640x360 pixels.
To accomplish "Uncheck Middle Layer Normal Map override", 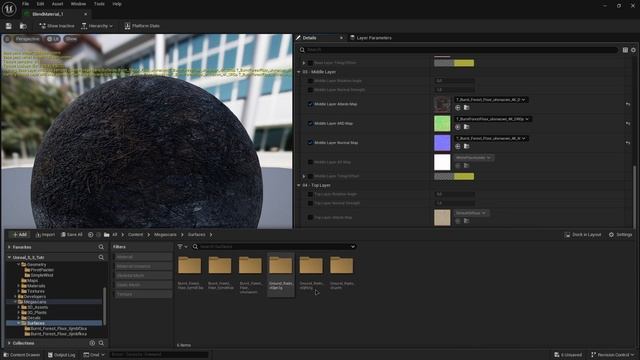I will pos(310,143).
